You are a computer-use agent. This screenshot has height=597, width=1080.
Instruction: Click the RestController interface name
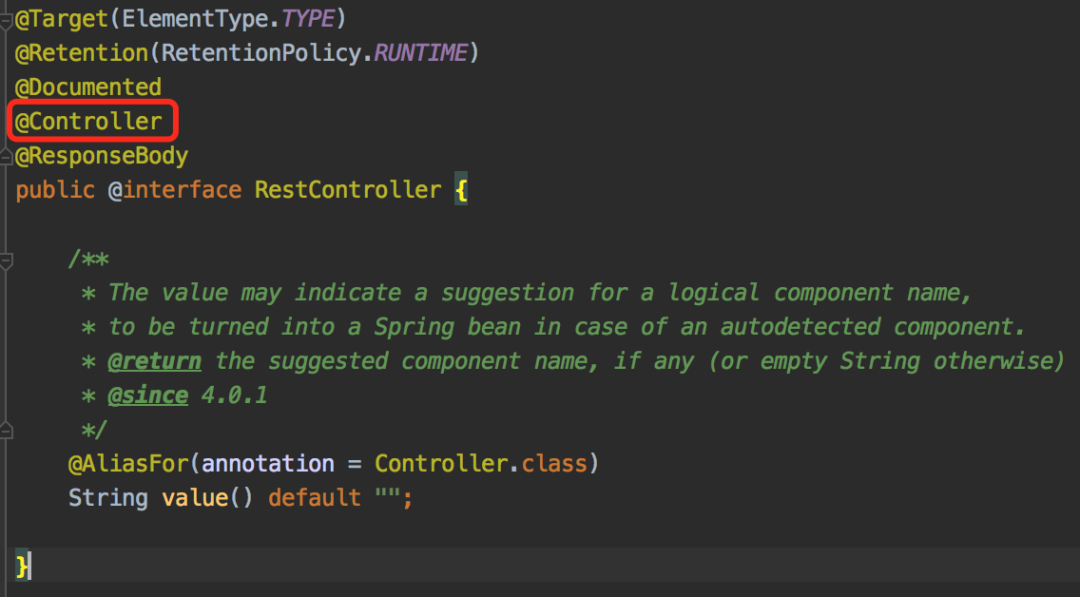348,190
